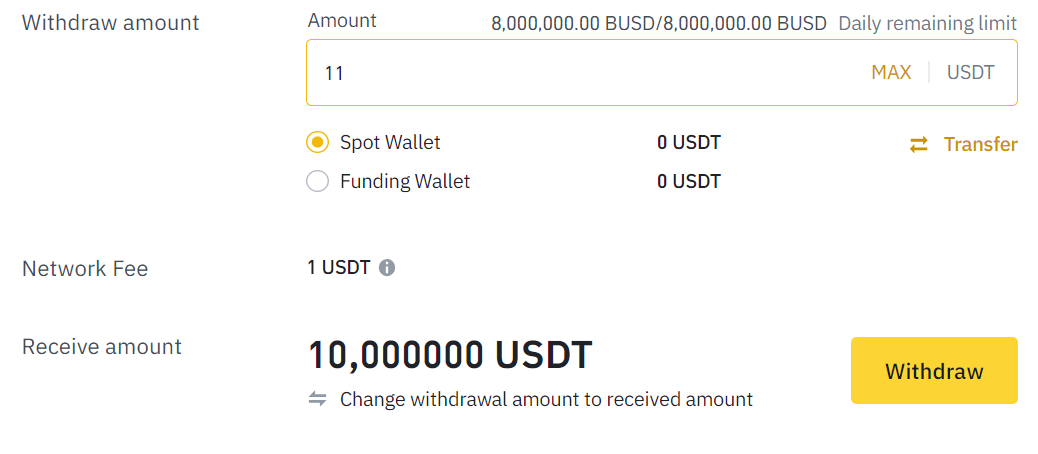
Task: Click Change withdrawal amount to received amount
Action: 546,399
